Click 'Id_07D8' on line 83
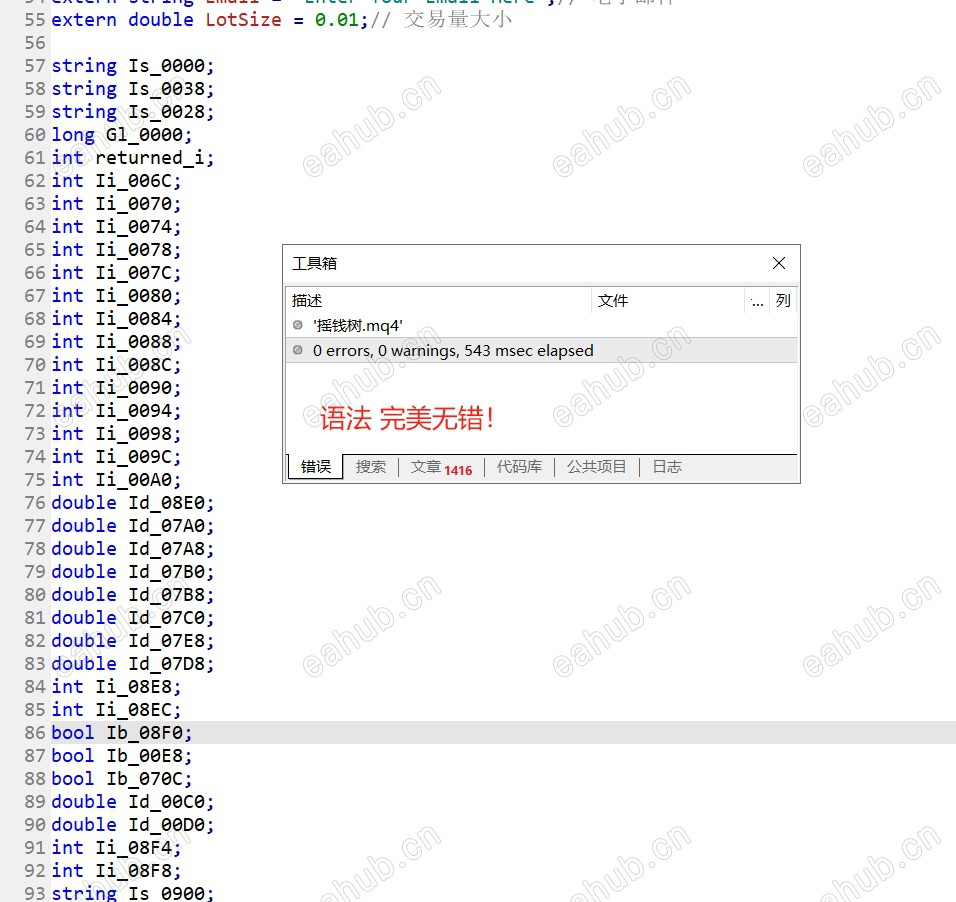Screen dimensions: 956x902 pos(166,664)
